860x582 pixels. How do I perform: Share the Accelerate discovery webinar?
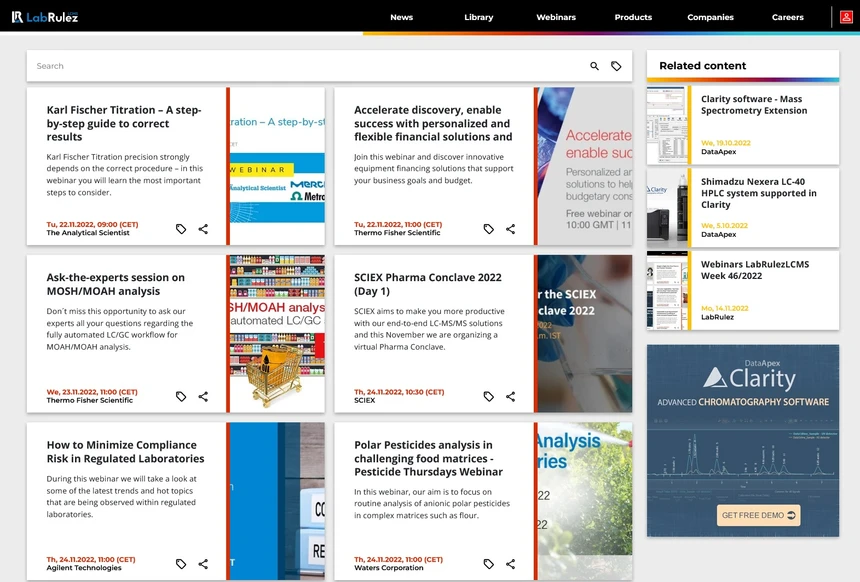[x=511, y=229]
